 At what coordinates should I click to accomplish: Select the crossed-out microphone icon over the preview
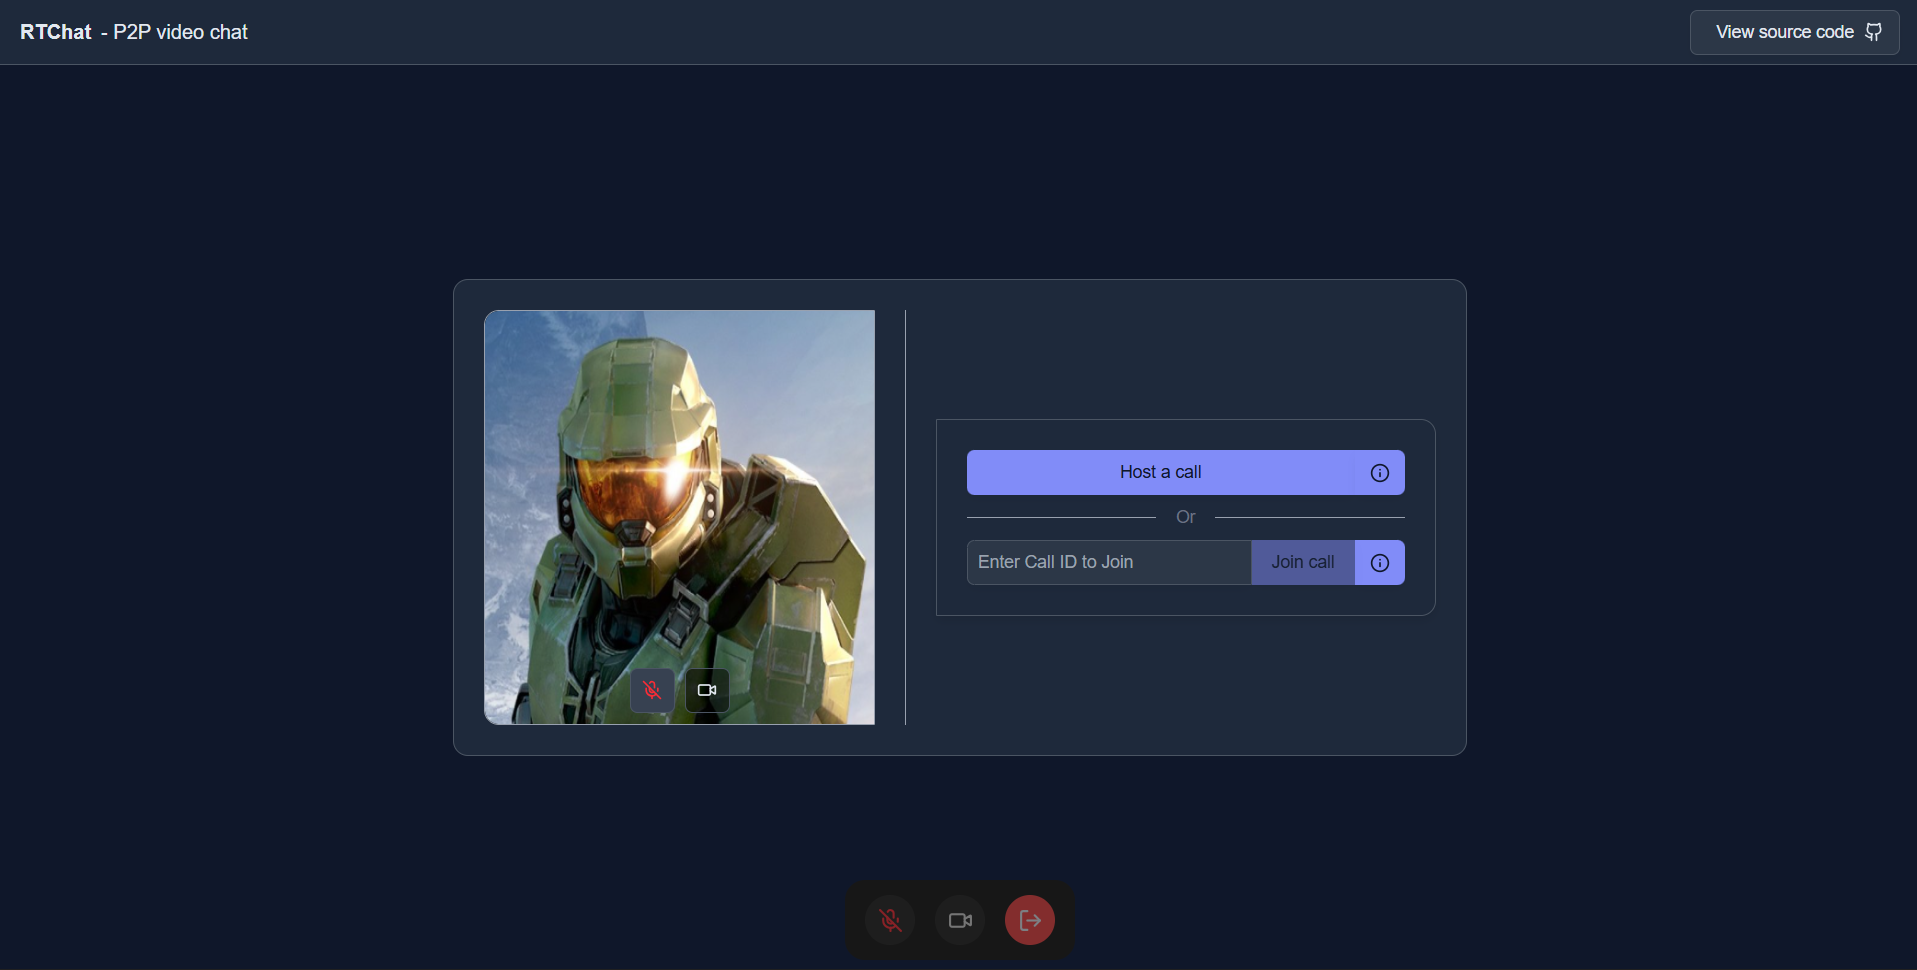coord(652,690)
